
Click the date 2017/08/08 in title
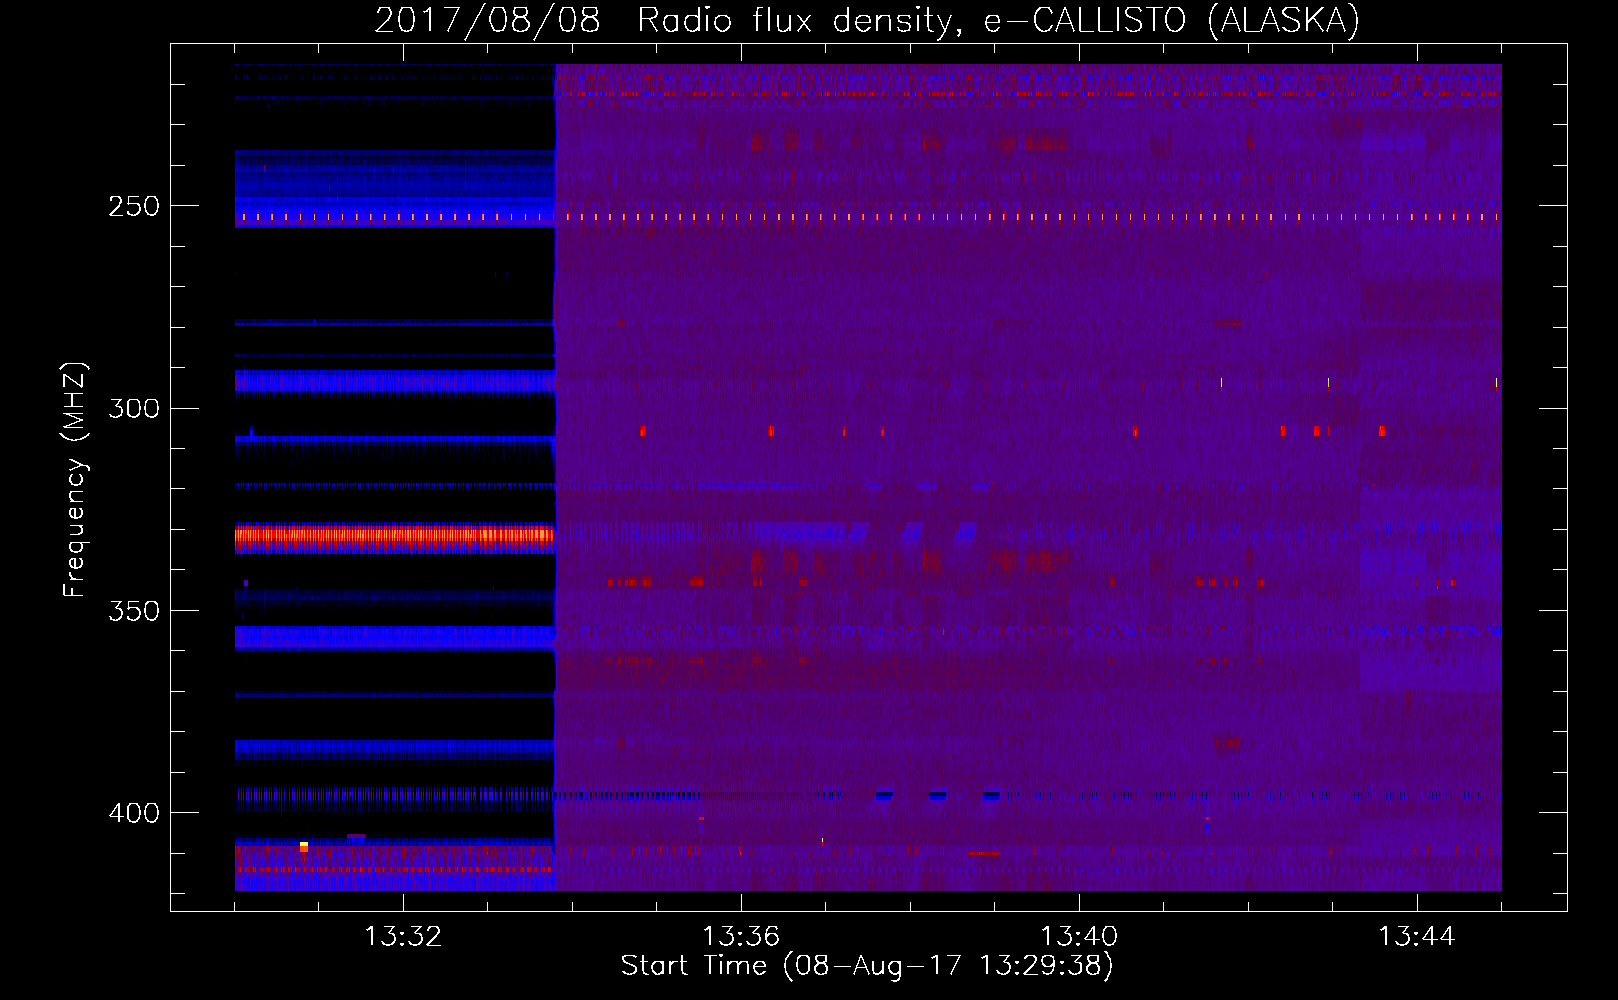487,20
